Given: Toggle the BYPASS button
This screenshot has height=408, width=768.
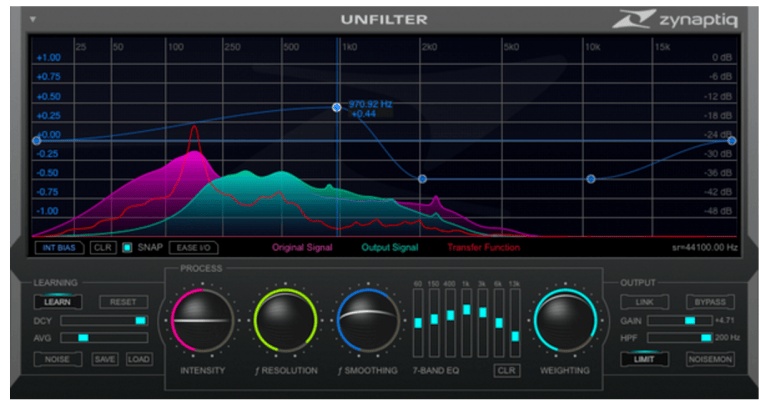Looking at the screenshot, I should click(710, 302).
